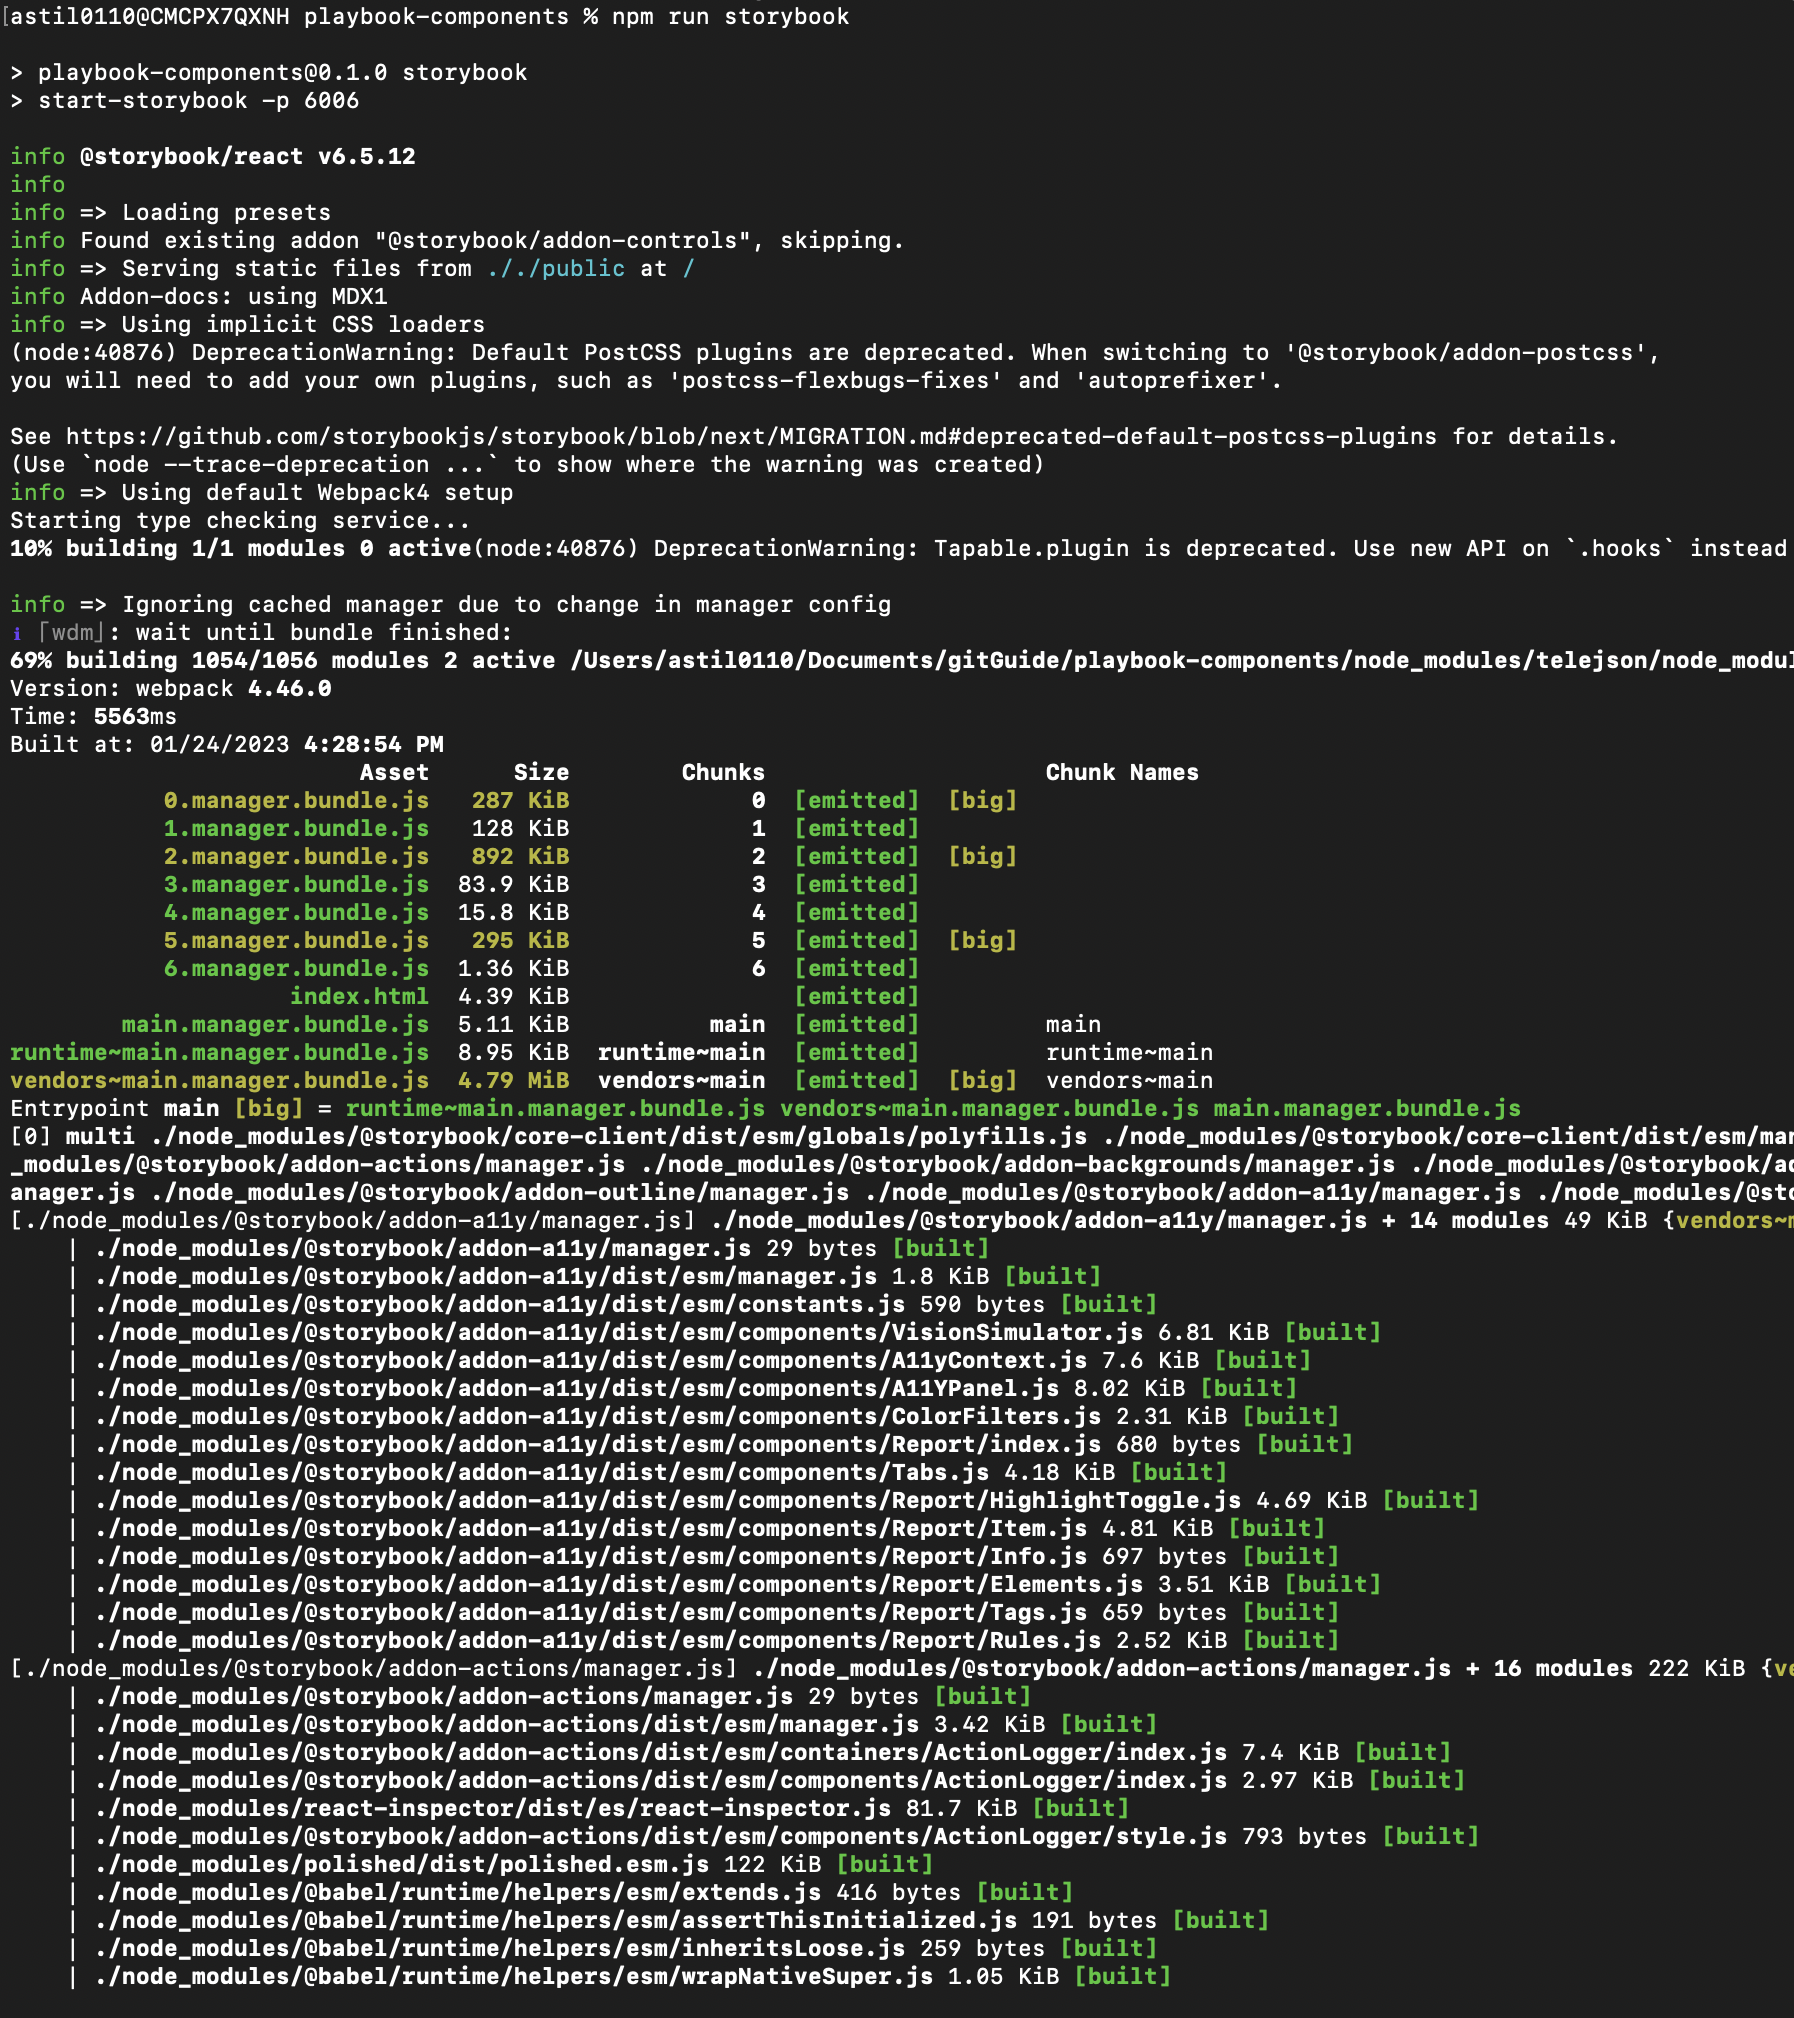
Task: Click the "Chunk Names" column header
Action: [1122, 773]
